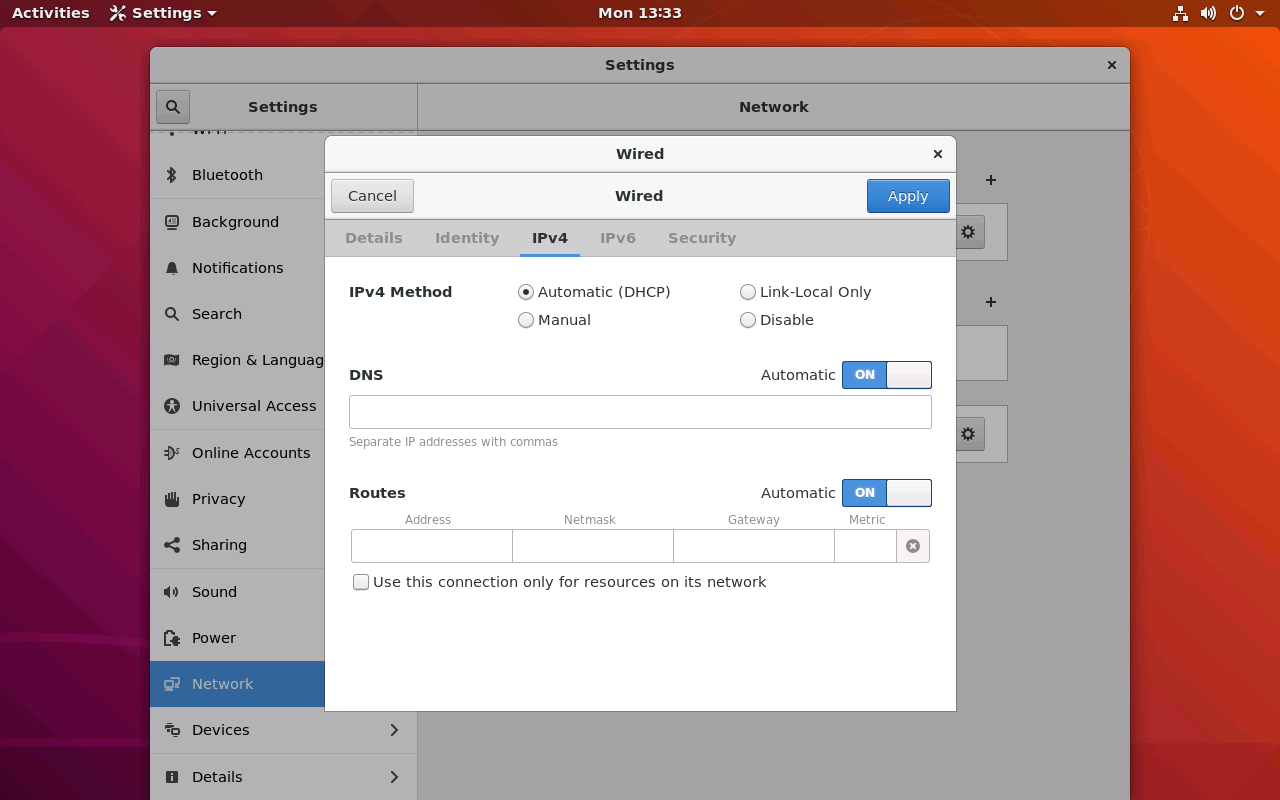Delete route using the round x icon
Screen dimensions: 1280x800
coord(912,546)
